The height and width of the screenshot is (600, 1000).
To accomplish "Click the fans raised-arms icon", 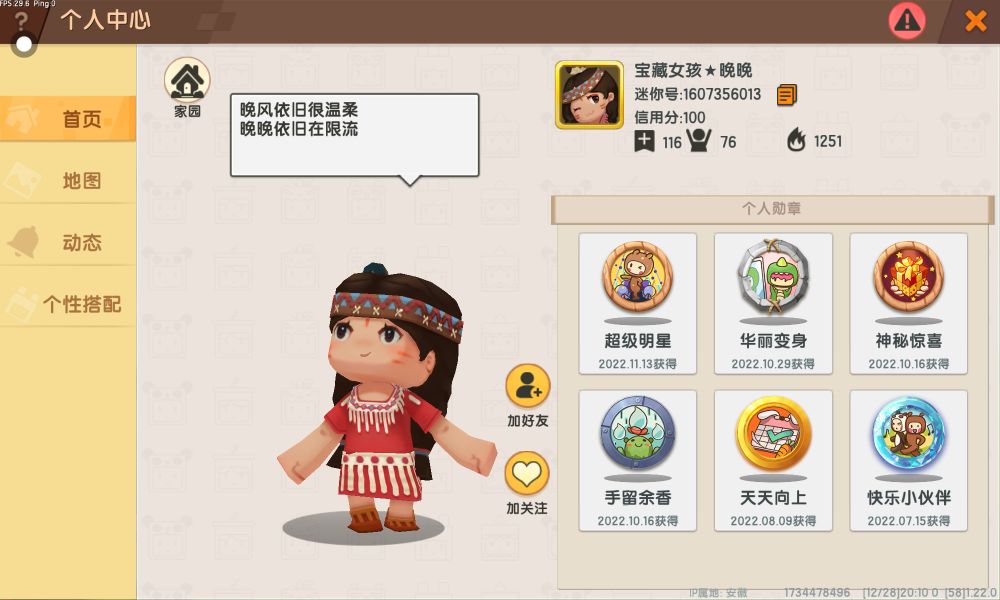I will (698, 140).
